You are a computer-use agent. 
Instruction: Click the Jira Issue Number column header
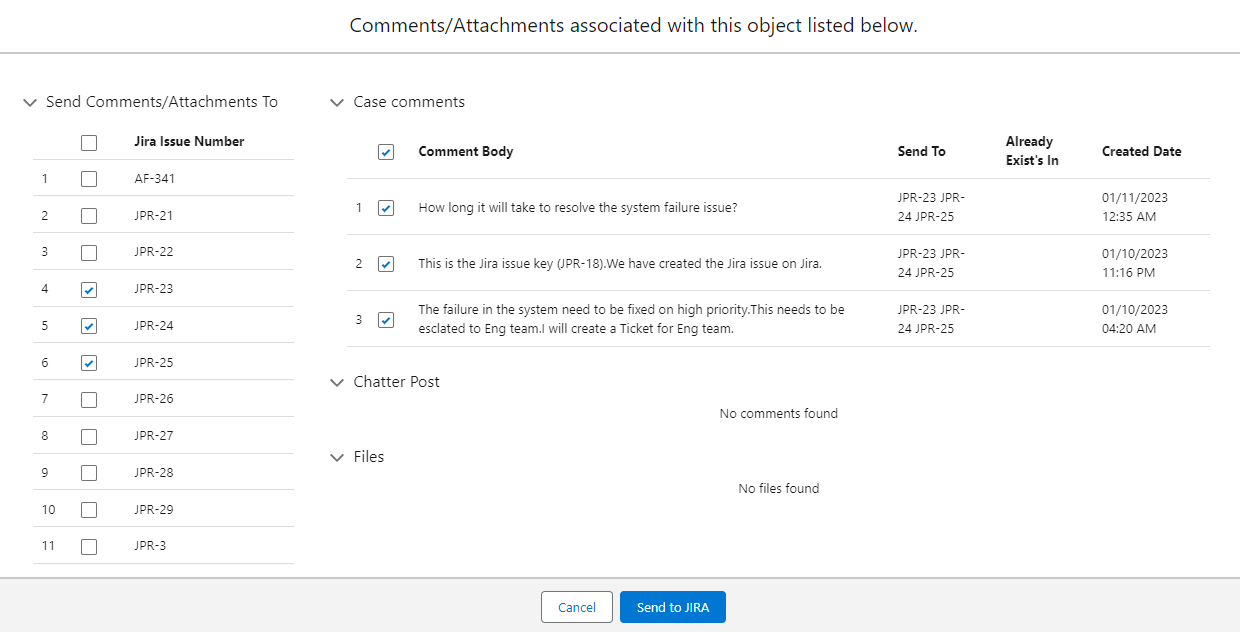(x=189, y=142)
